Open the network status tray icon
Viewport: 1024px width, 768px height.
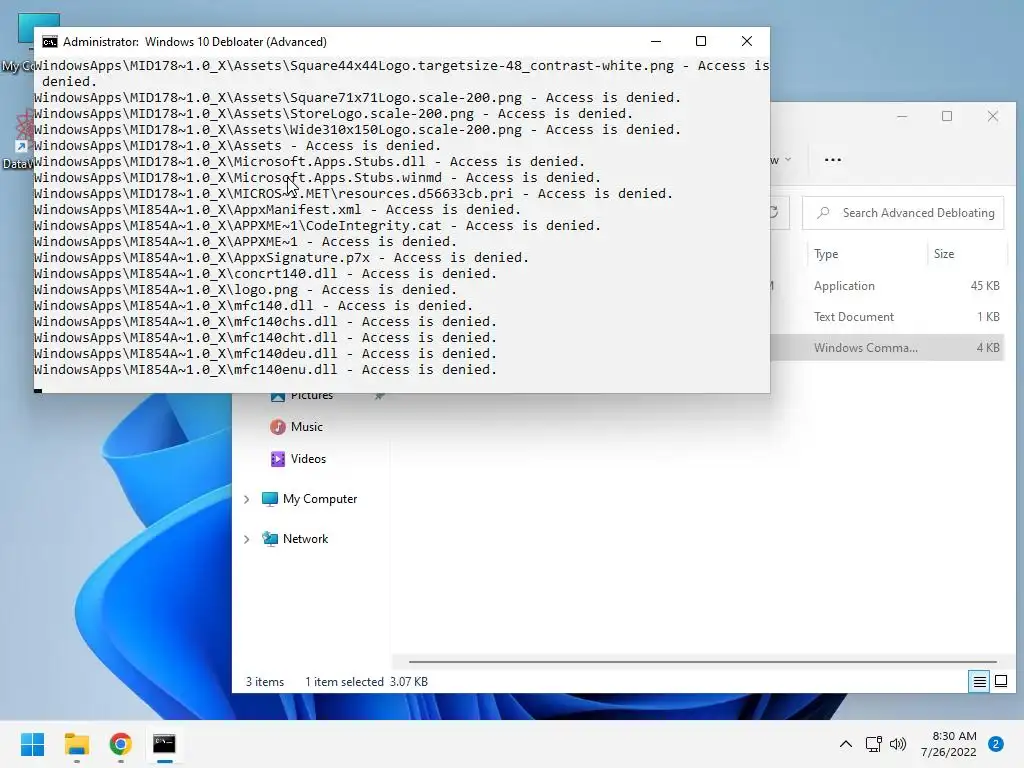[873, 744]
